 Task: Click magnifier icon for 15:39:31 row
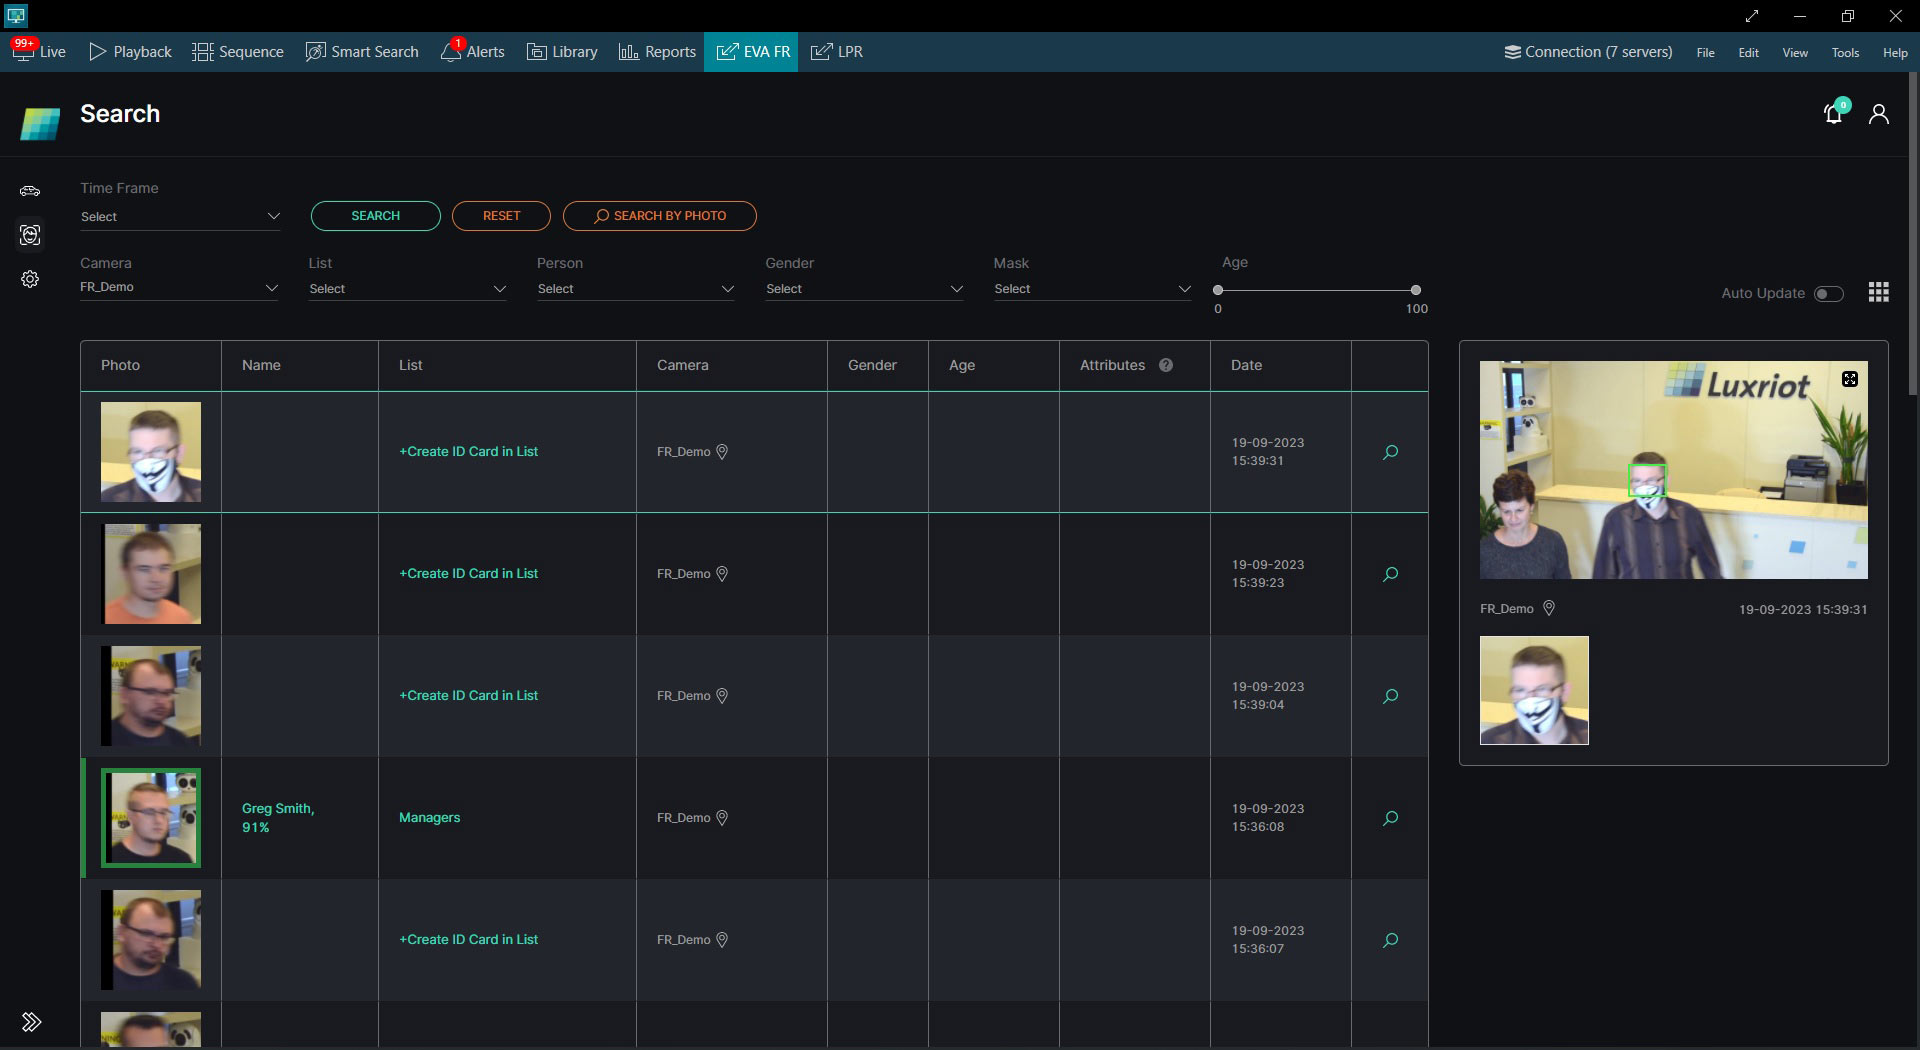click(x=1390, y=452)
